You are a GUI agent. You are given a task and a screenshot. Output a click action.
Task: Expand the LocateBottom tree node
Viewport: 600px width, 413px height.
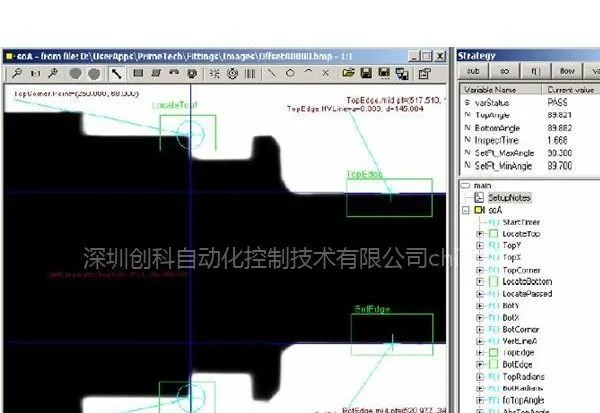480,282
